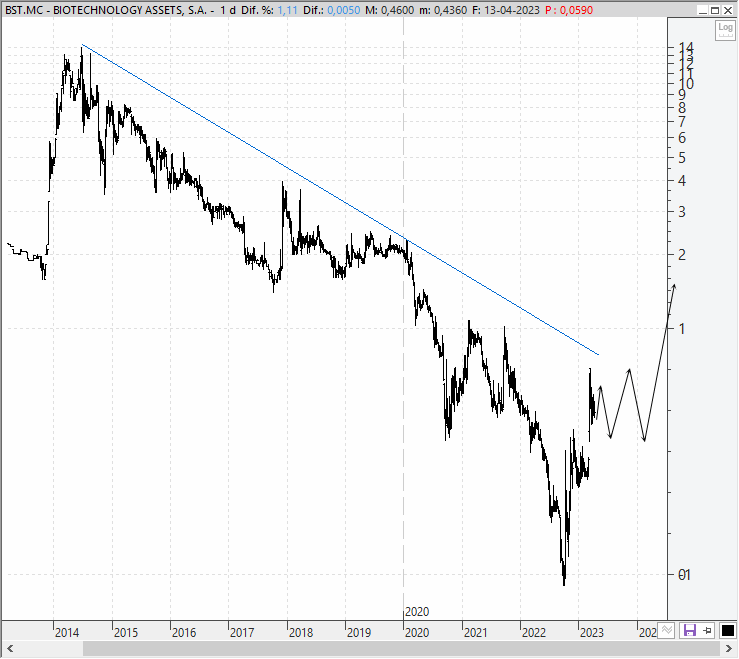Click the scrollbar left arrow
The height and width of the screenshot is (659, 739).
[10, 649]
